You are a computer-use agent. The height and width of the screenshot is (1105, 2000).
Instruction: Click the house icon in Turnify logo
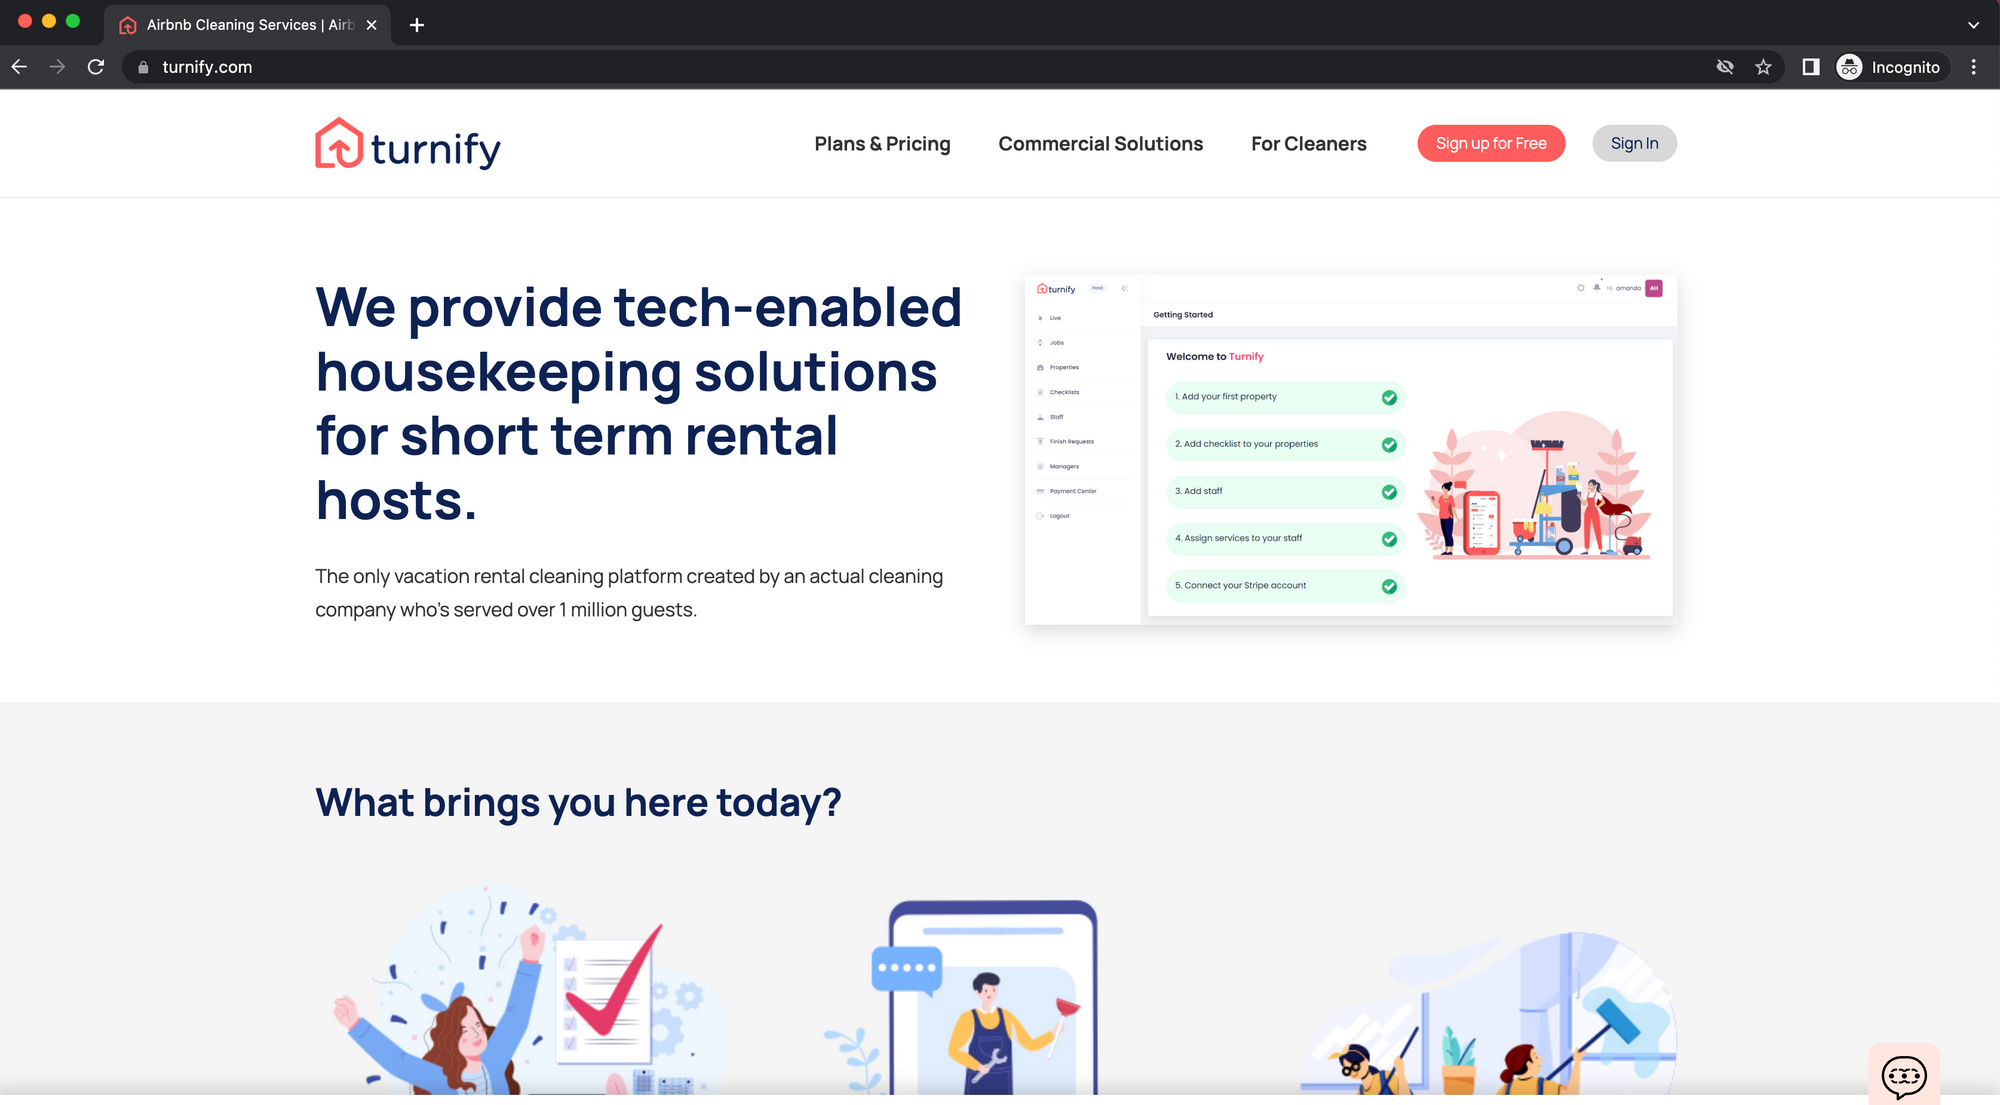(336, 143)
